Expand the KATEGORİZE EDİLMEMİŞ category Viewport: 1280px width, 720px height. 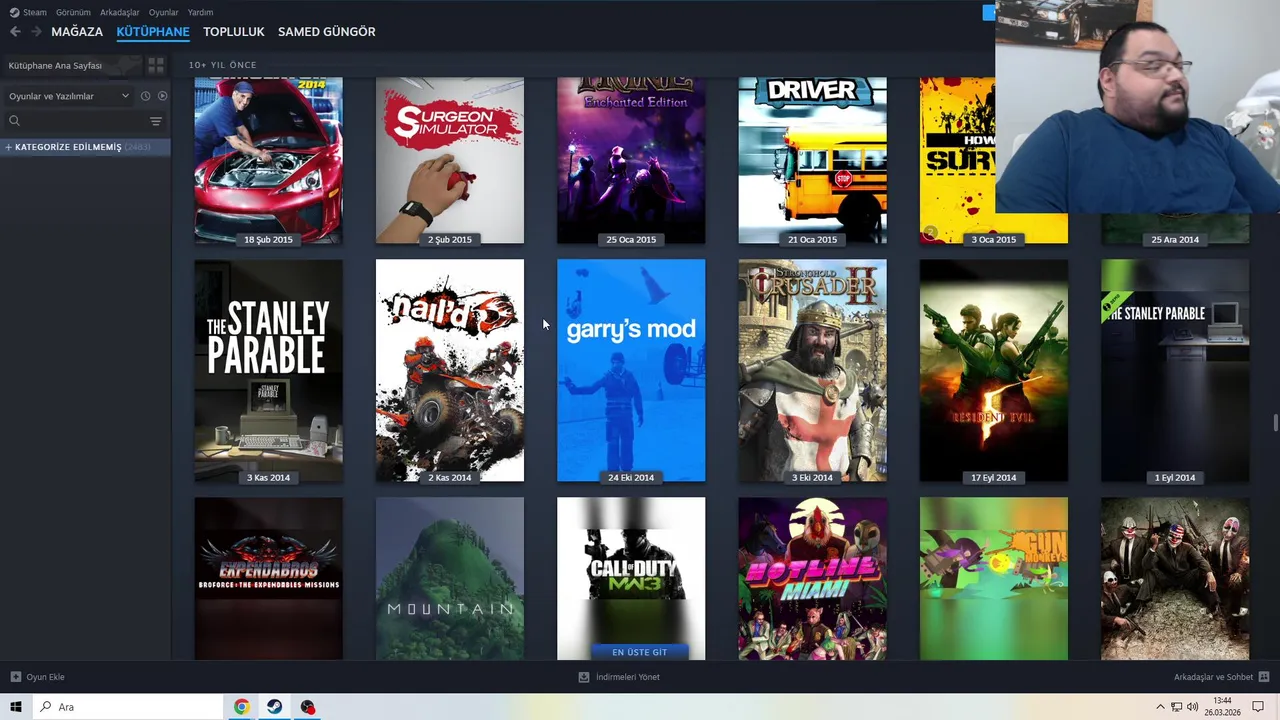pos(85,147)
